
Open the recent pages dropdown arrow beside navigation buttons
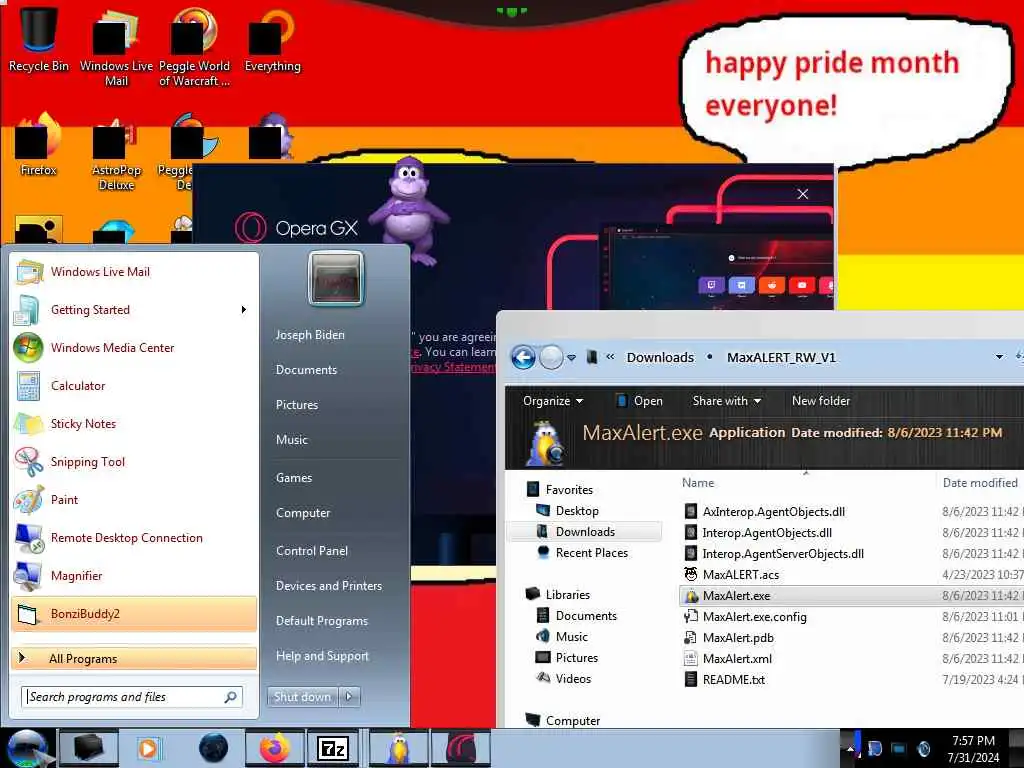pos(571,357)
